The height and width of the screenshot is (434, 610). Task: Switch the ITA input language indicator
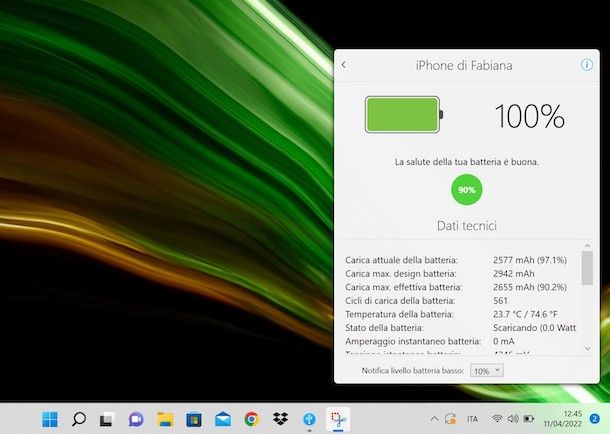click(x=472, y=419)
